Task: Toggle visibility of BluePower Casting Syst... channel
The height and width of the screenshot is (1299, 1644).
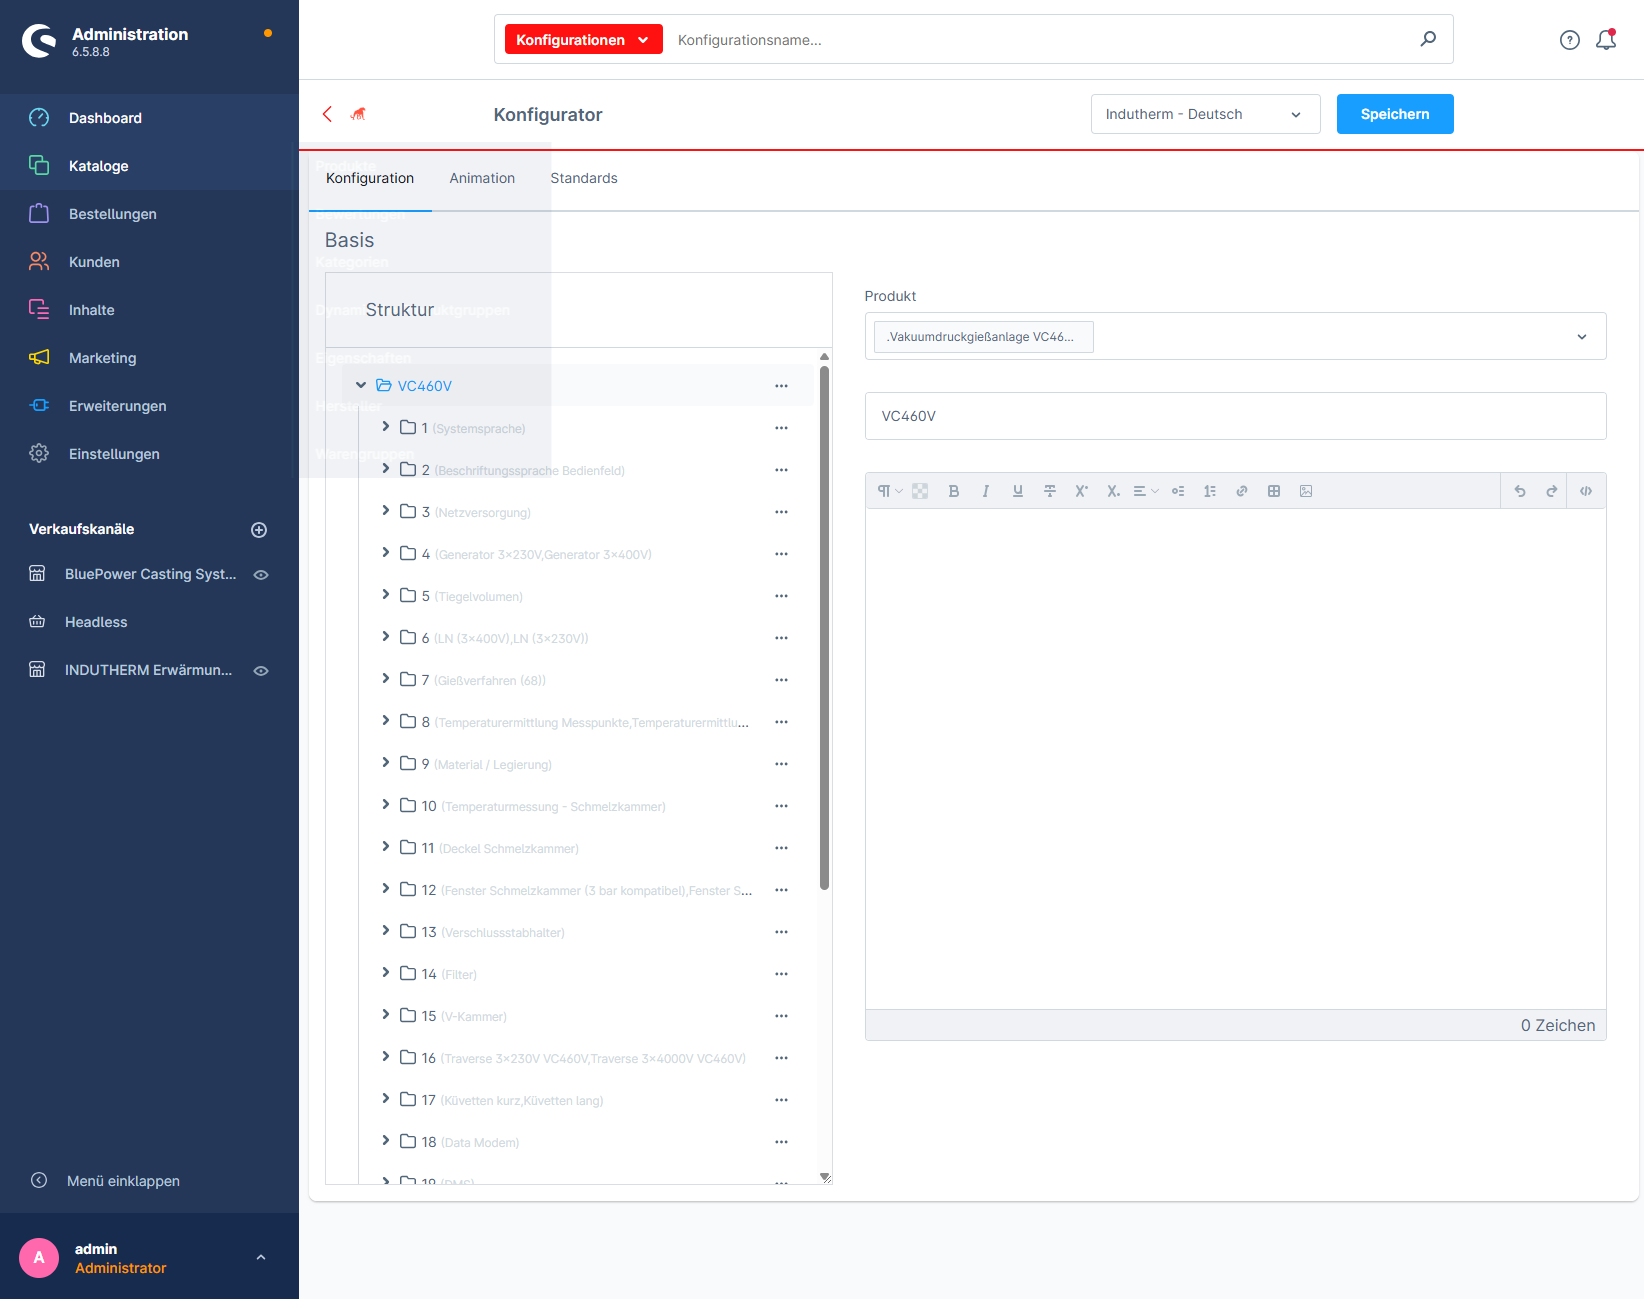Action: [x=261, y=574]
